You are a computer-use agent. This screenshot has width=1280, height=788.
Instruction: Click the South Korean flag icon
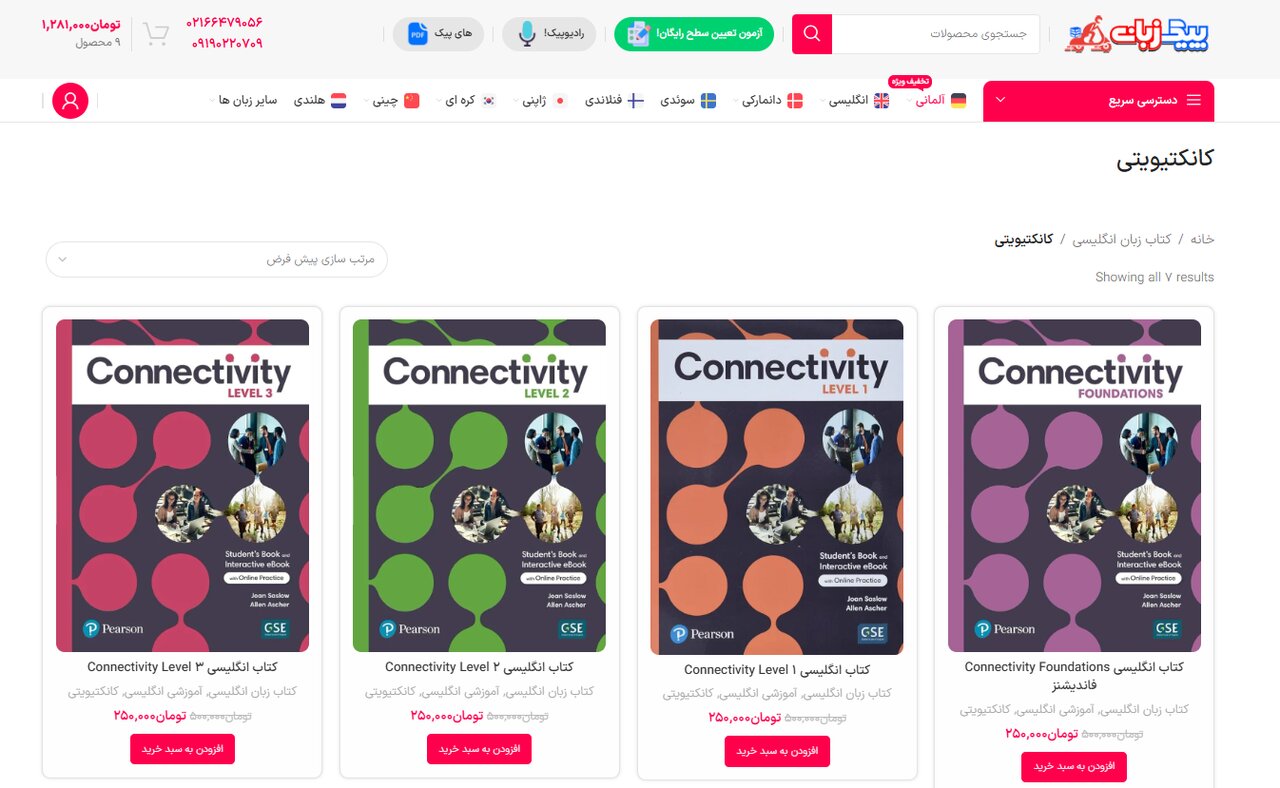click(488, 101)
